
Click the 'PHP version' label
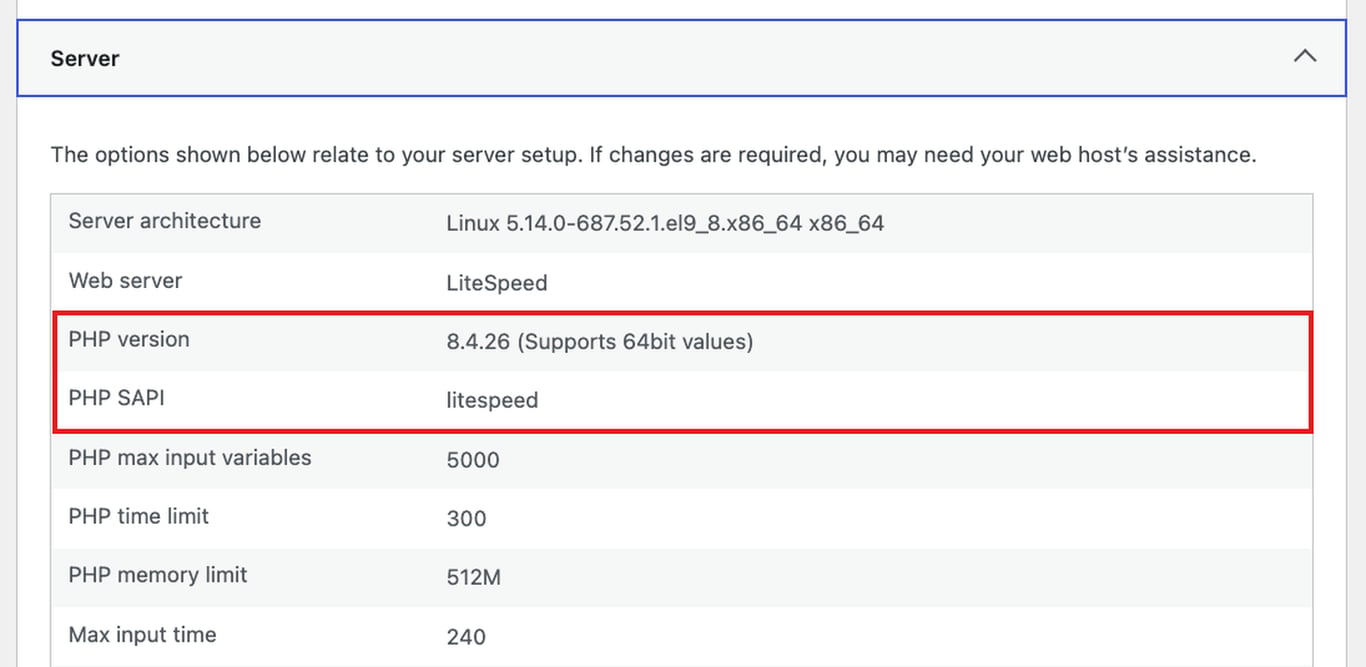[x=129, y=339]
